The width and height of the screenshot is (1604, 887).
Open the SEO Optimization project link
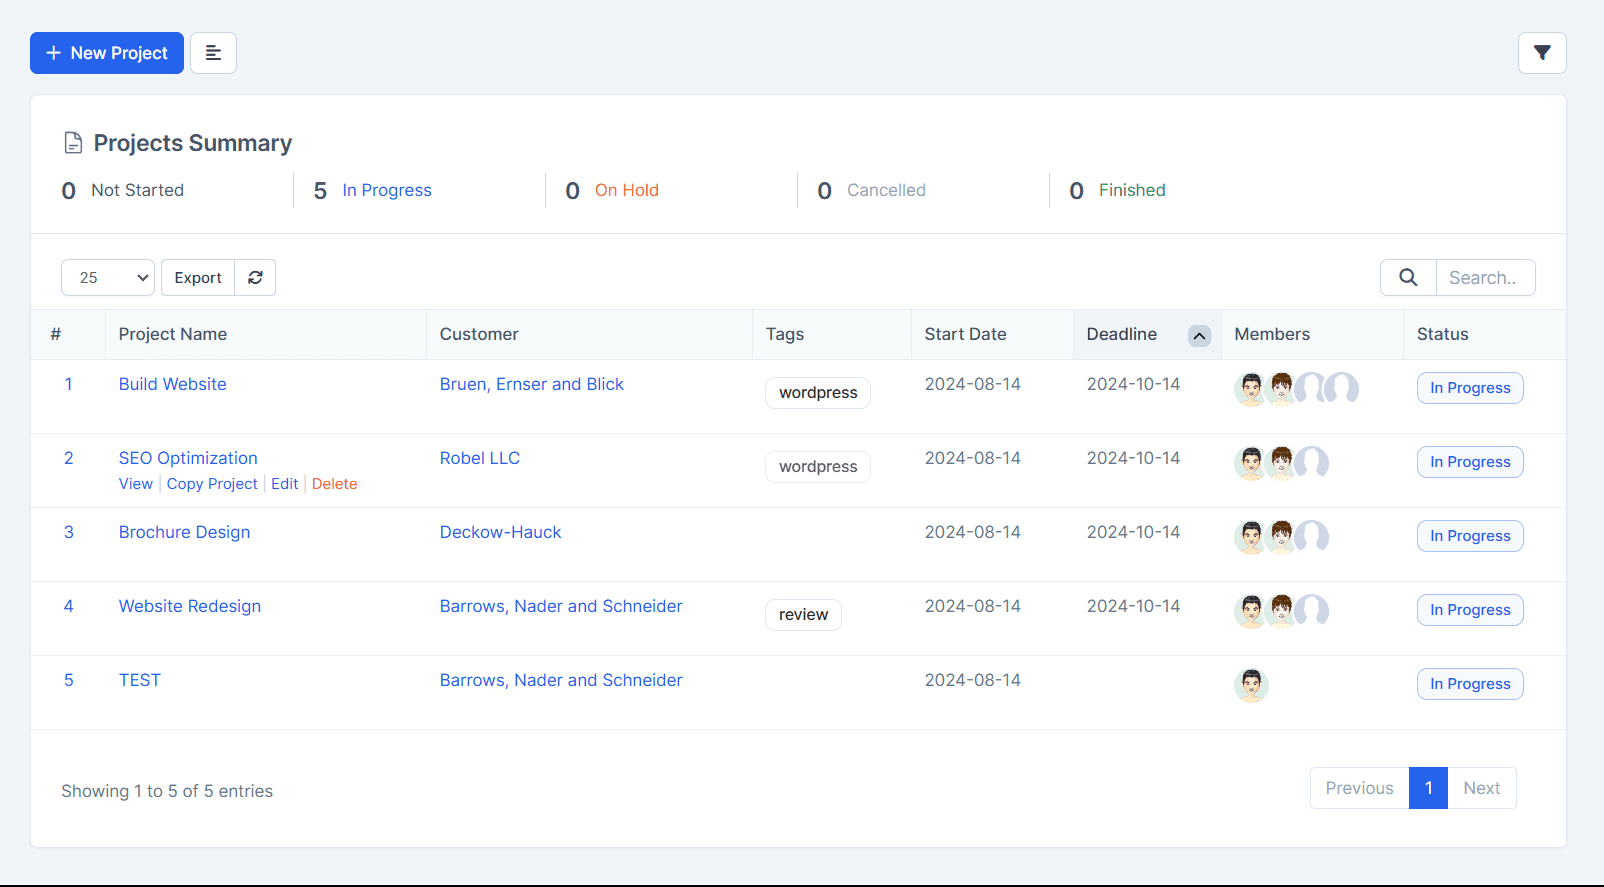(188, 458)
